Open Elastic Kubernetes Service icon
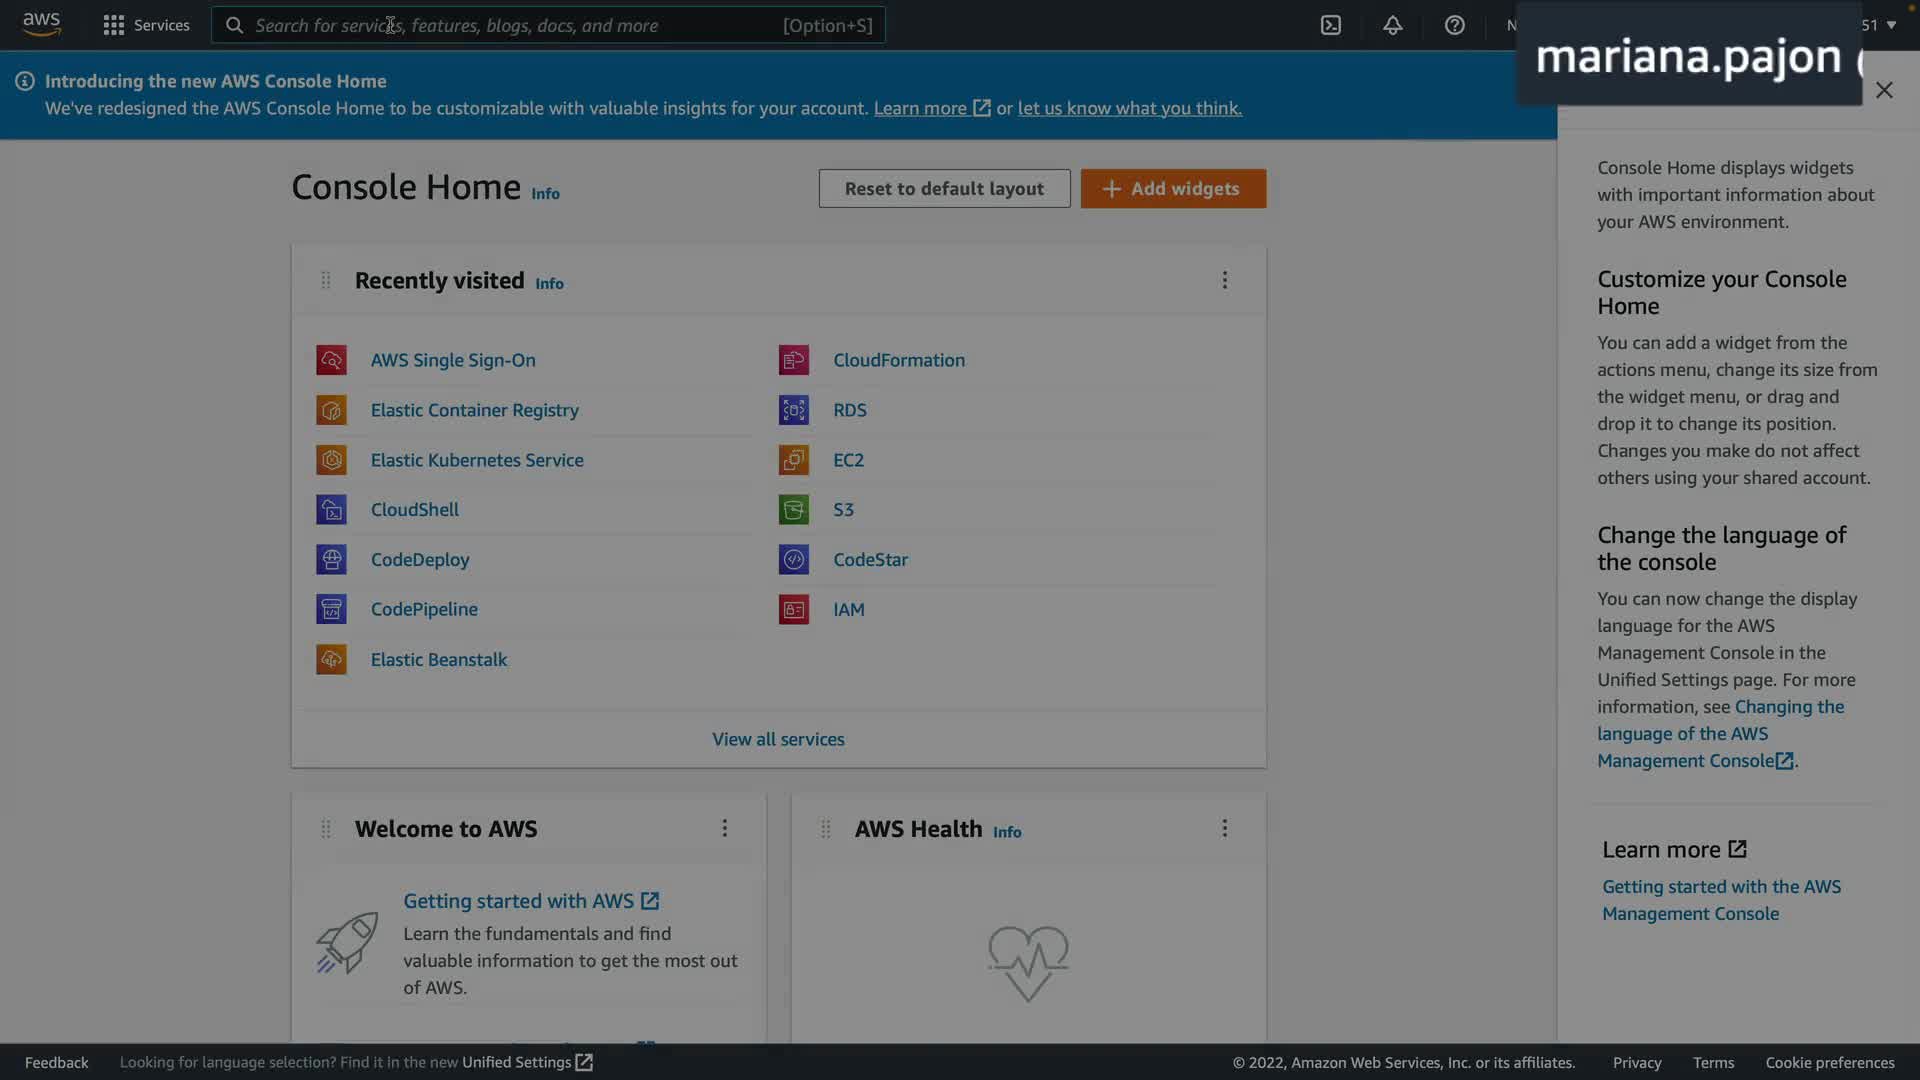The height and width of the screenshot is (1080, 1920). 331,460
